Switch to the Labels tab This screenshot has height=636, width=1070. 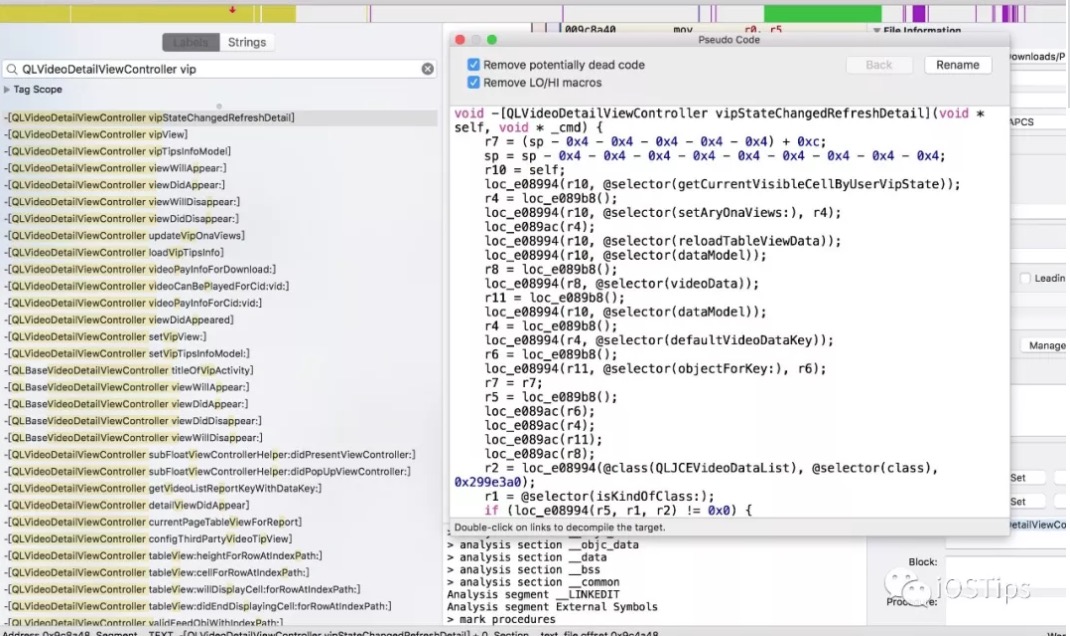point(190,42)
